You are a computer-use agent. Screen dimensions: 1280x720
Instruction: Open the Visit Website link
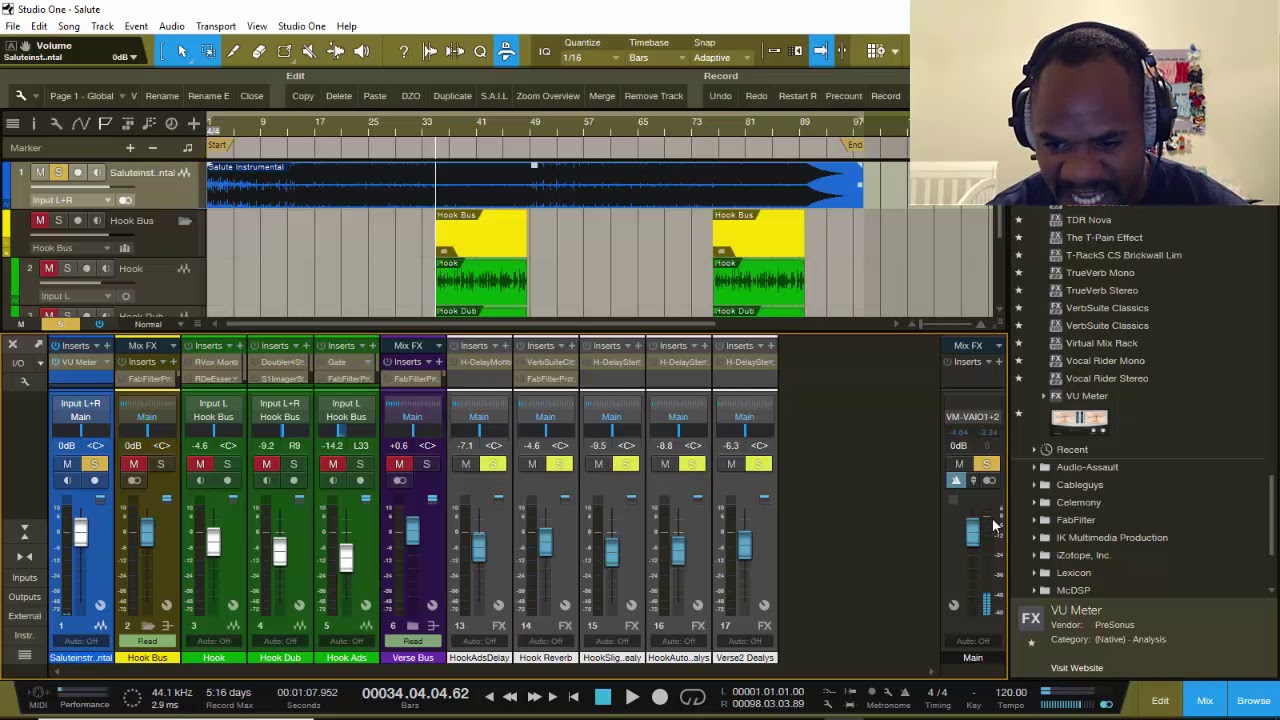[x=1077, y=668]
